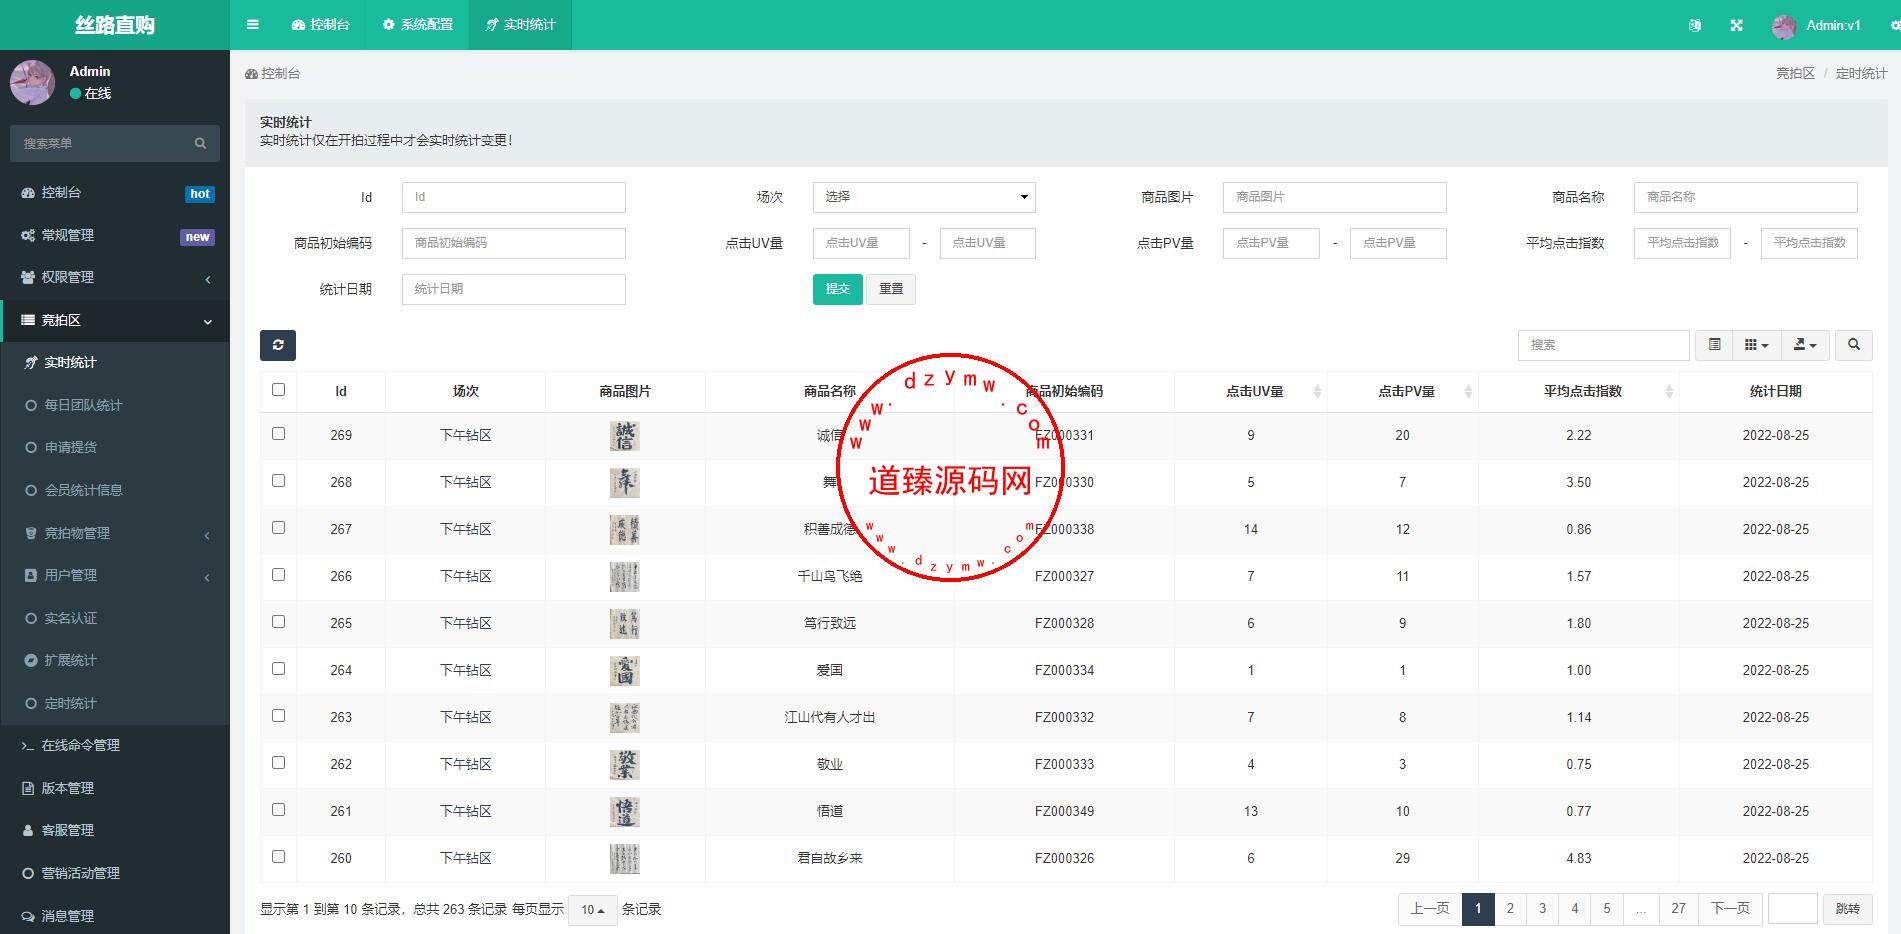Open 申请提货 in sidebar
1901x934 pixels.
click(x=115, y=448)
